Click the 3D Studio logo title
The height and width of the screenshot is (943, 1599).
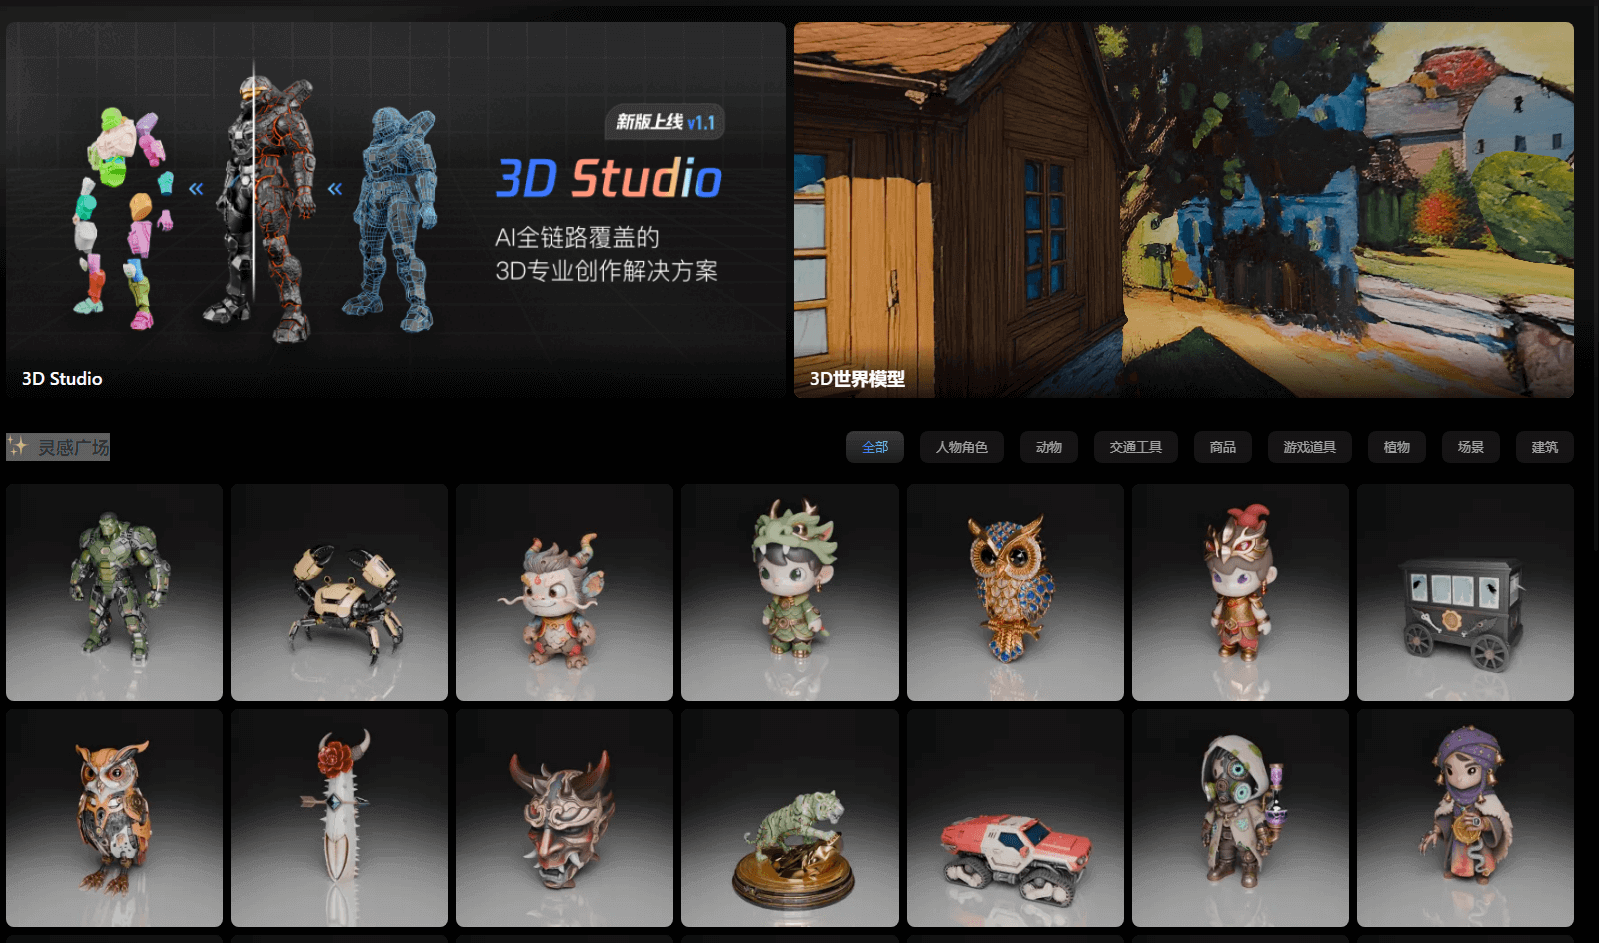pyautogui.click(x=609, y=178)
